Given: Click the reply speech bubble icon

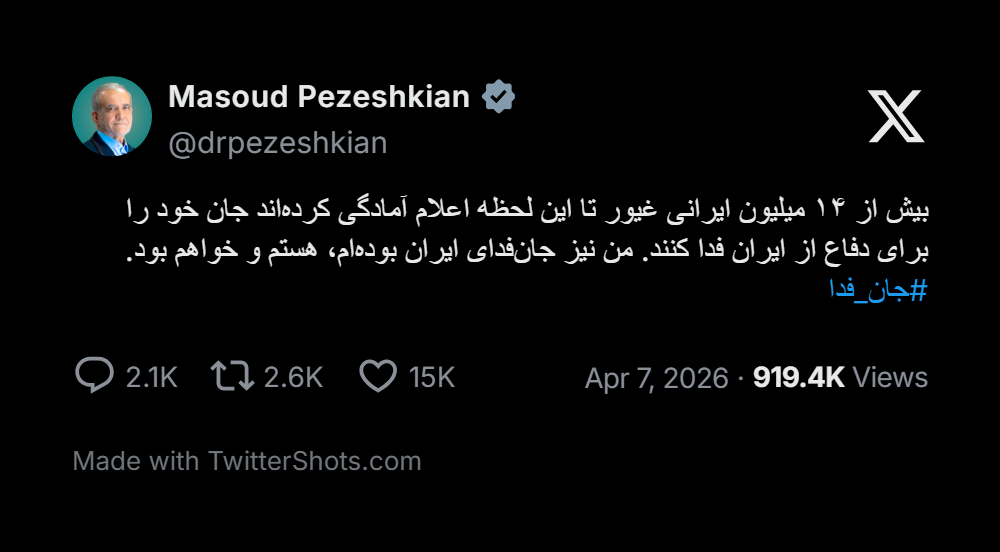Looking at the screenshot, I should (x=94, y=376).
